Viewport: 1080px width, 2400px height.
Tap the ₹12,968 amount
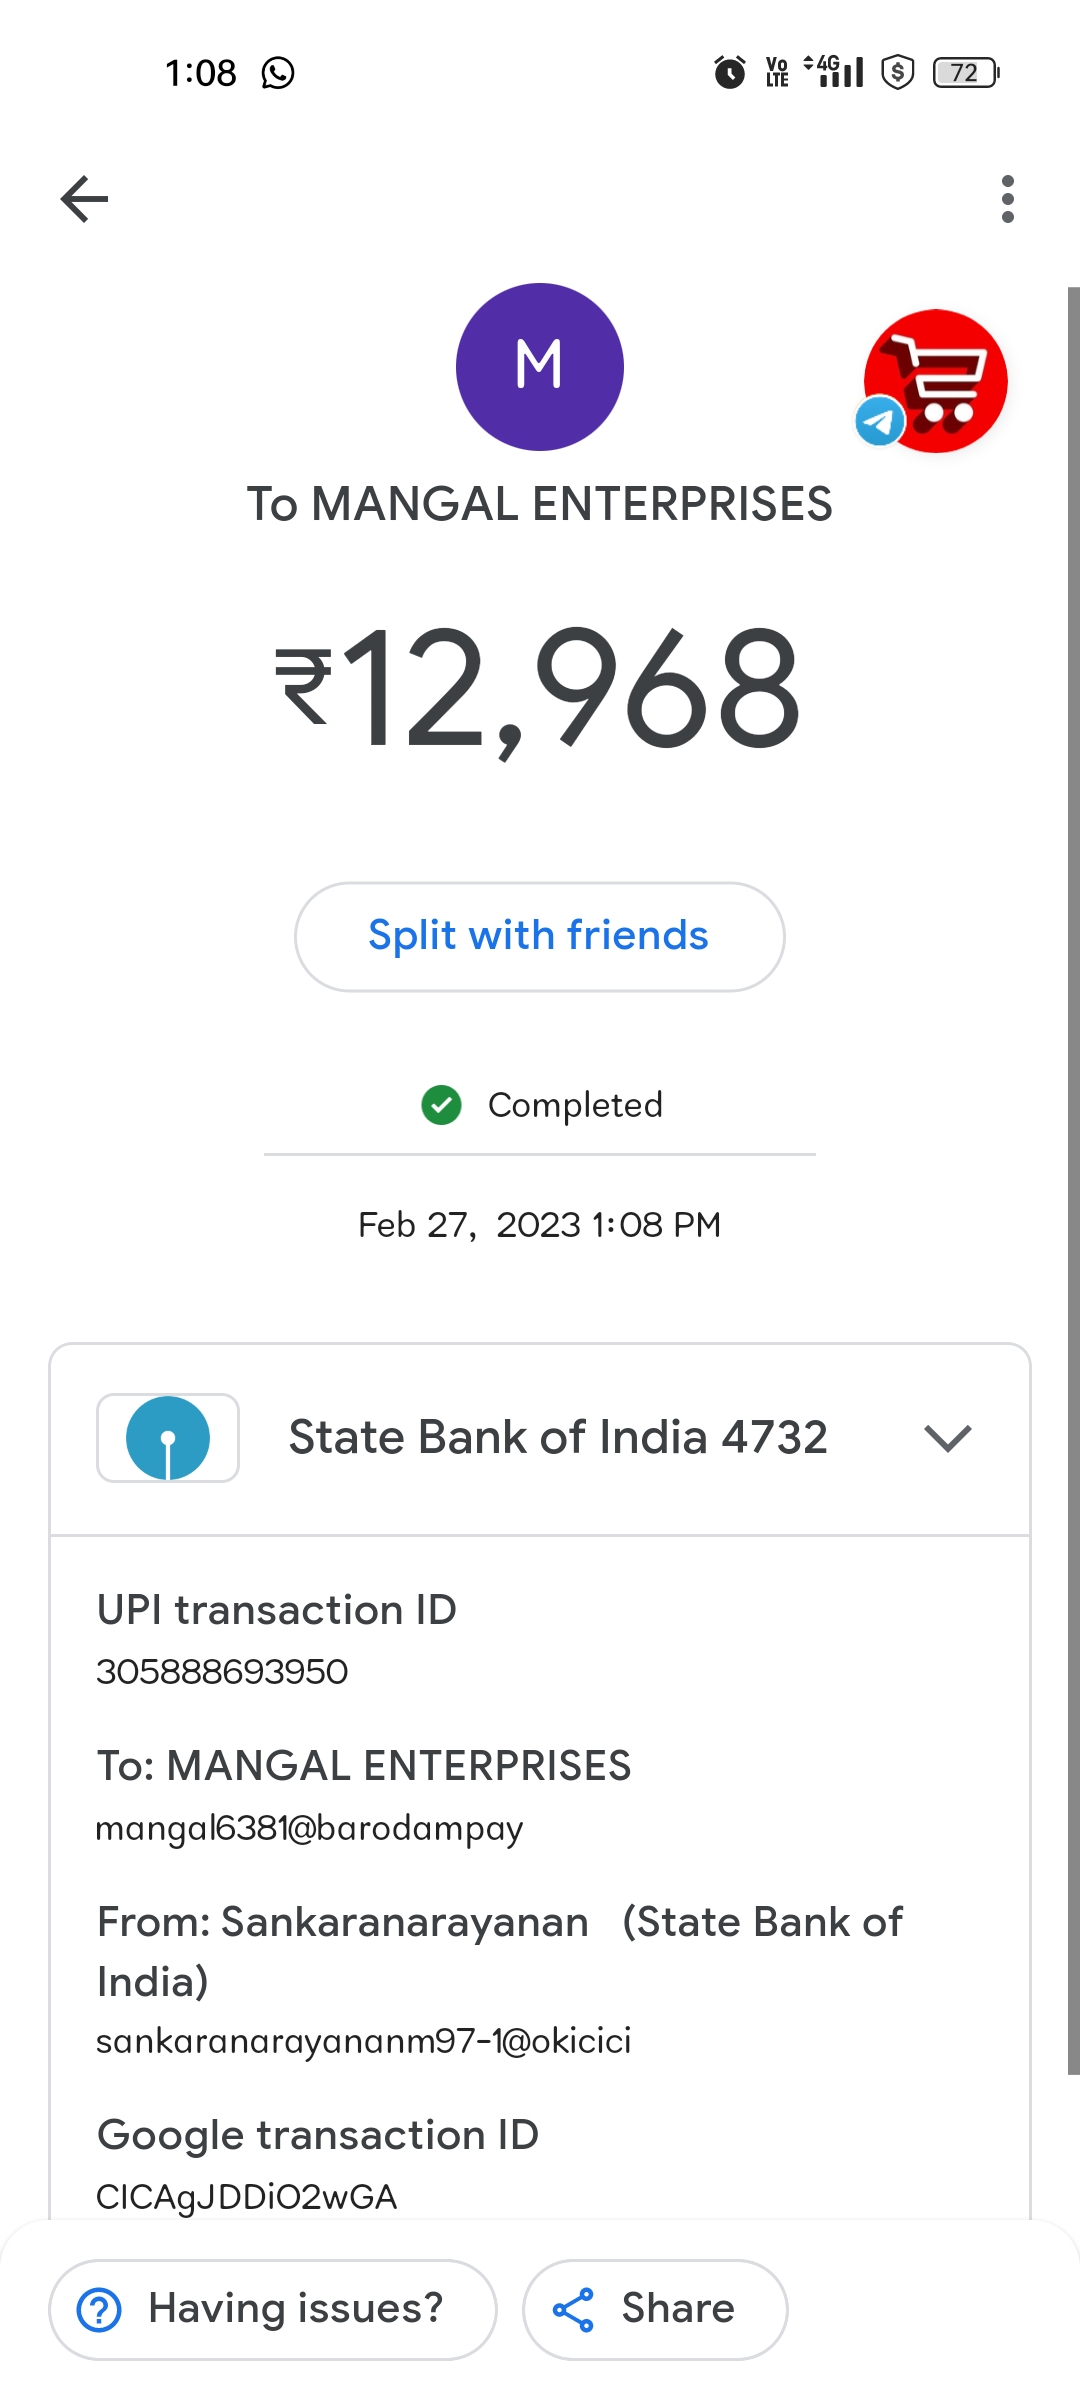pyautogui.click(x=540, y=688)
